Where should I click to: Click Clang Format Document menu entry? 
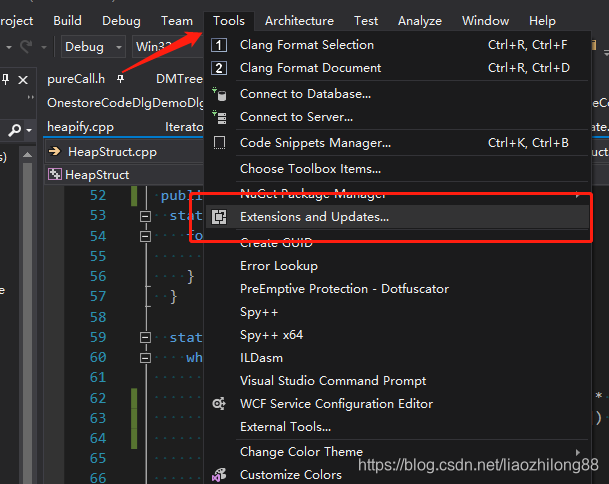click(397, 68)
